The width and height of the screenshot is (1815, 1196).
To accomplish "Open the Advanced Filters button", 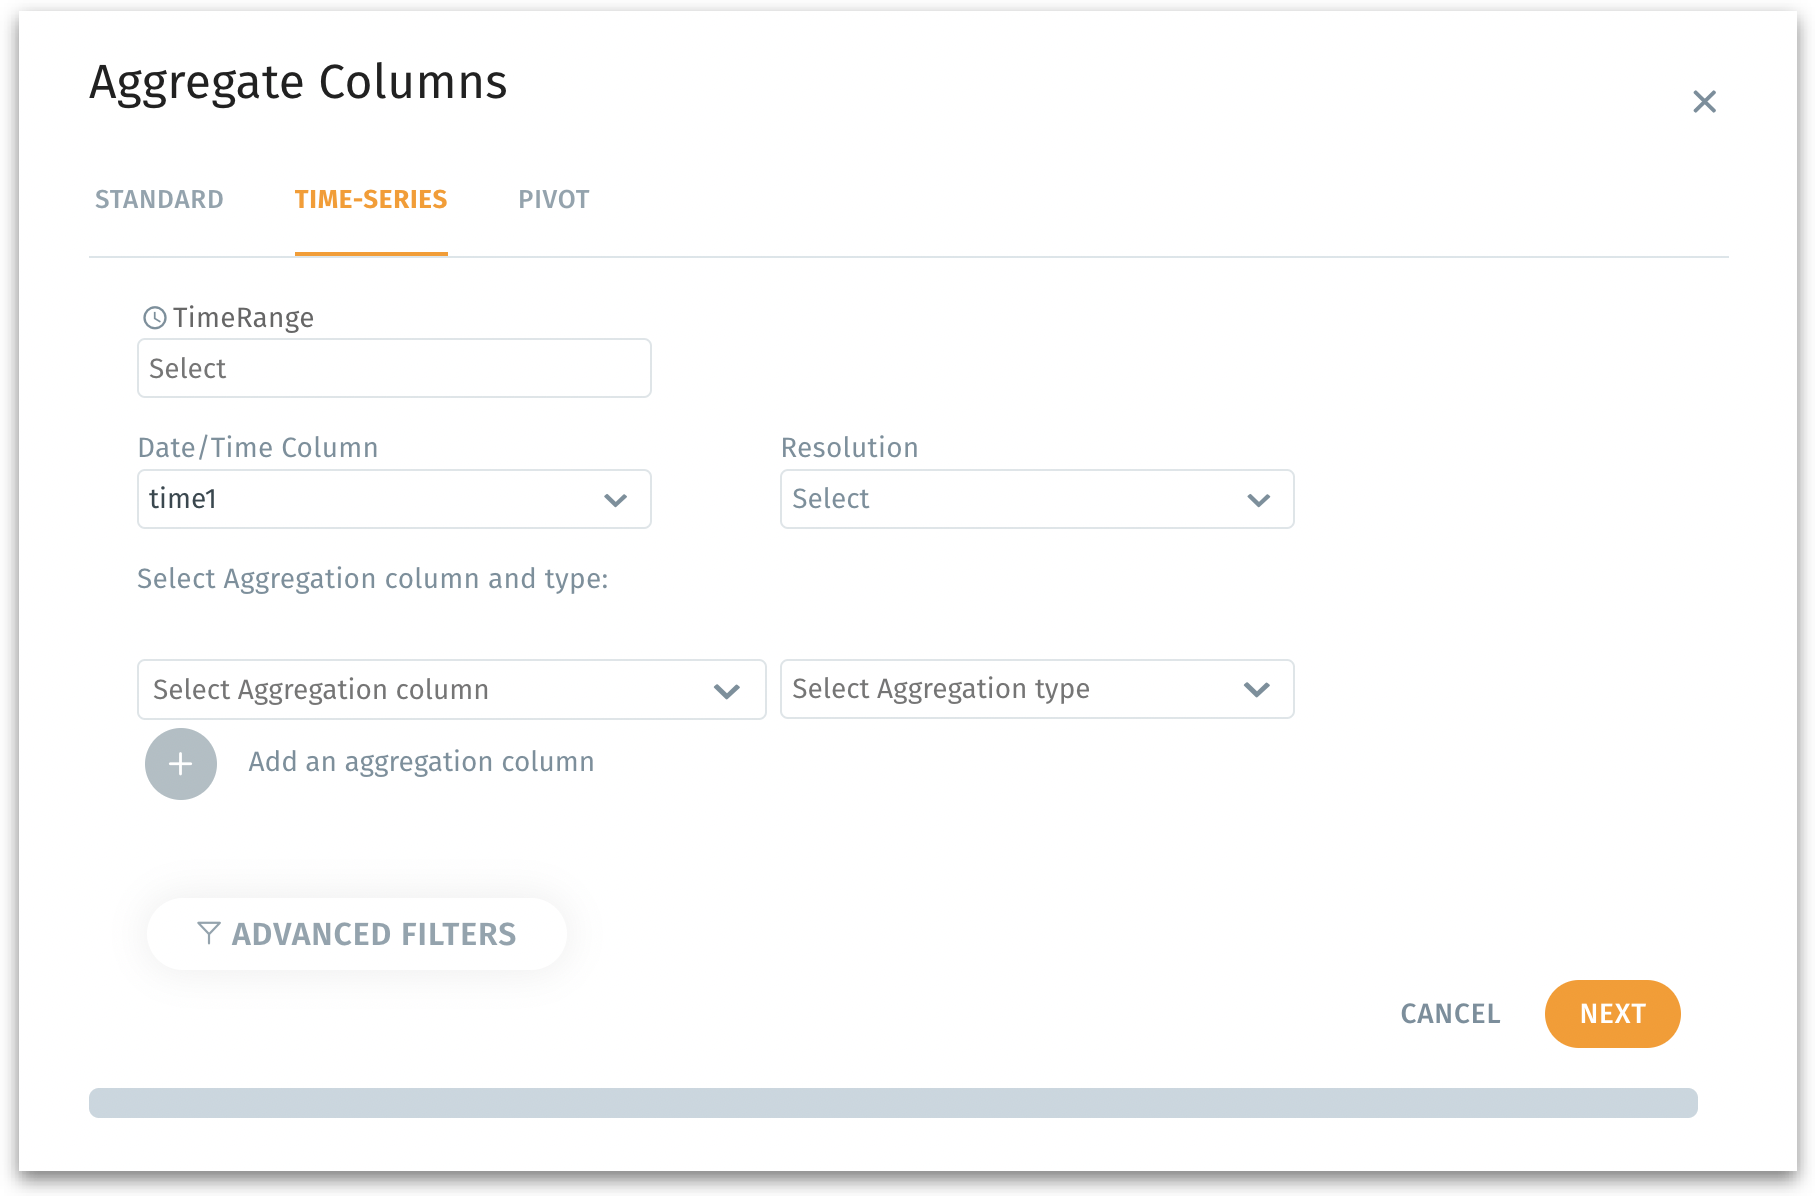I will [357, 934].
